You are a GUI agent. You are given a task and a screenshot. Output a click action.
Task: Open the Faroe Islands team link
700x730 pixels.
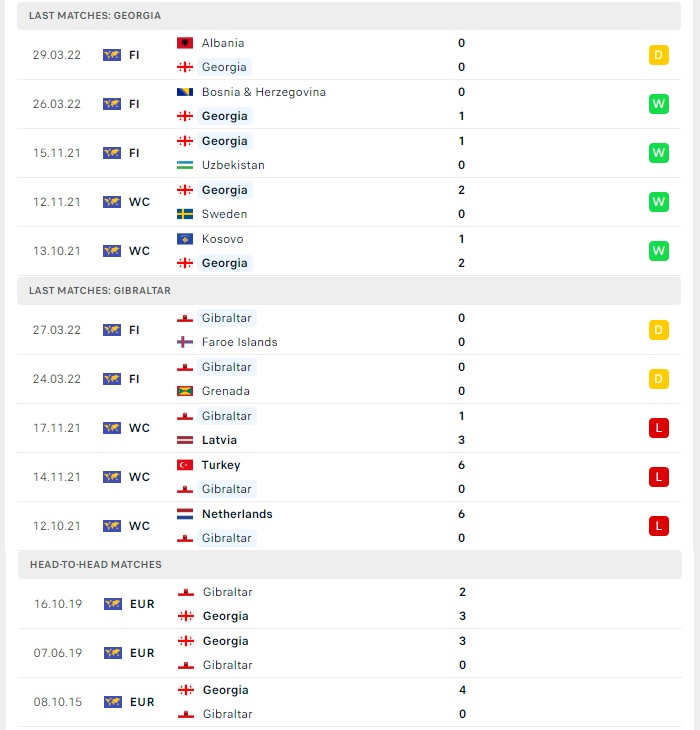(x=240, y=342)
